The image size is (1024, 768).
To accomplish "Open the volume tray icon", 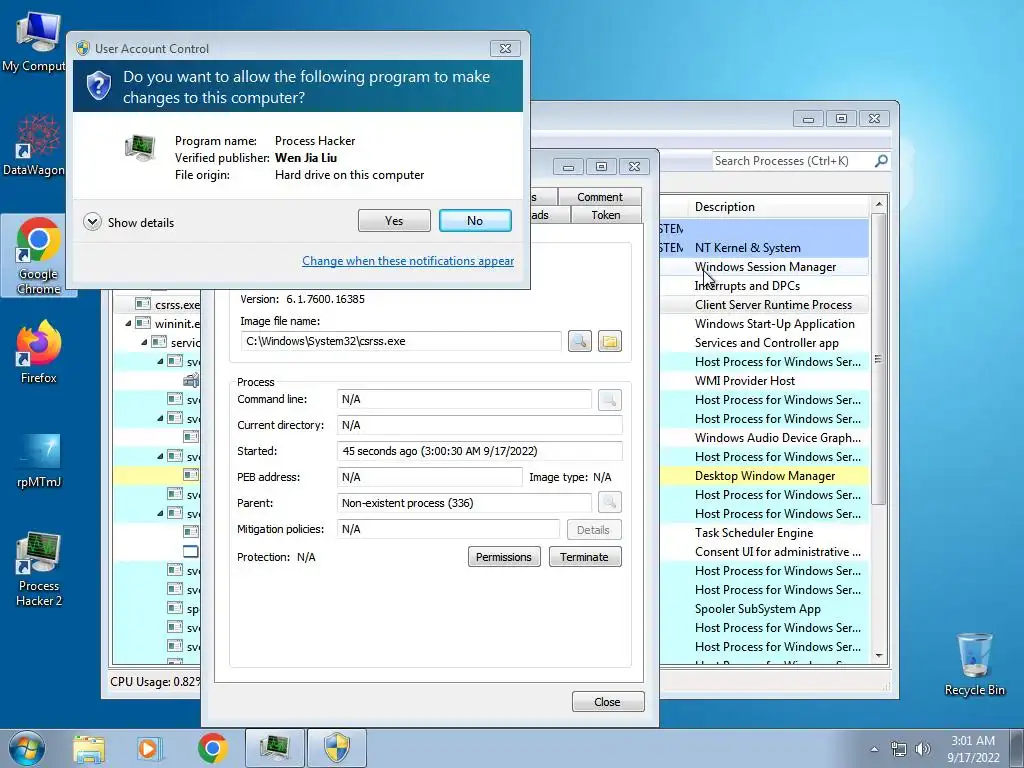I will [x=922, y=749].
